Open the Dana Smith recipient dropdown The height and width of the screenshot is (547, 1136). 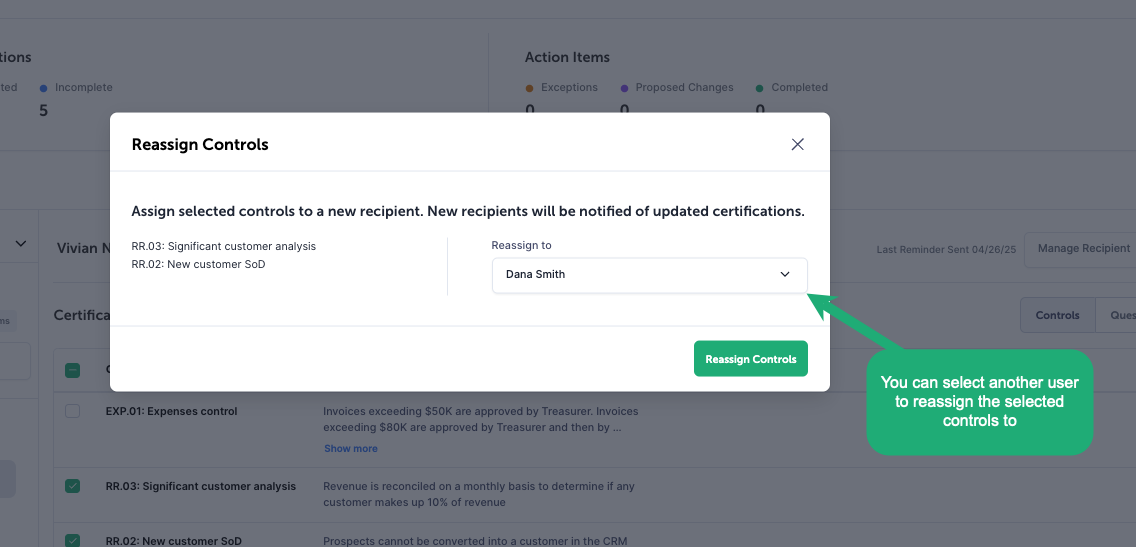point(649,274)
